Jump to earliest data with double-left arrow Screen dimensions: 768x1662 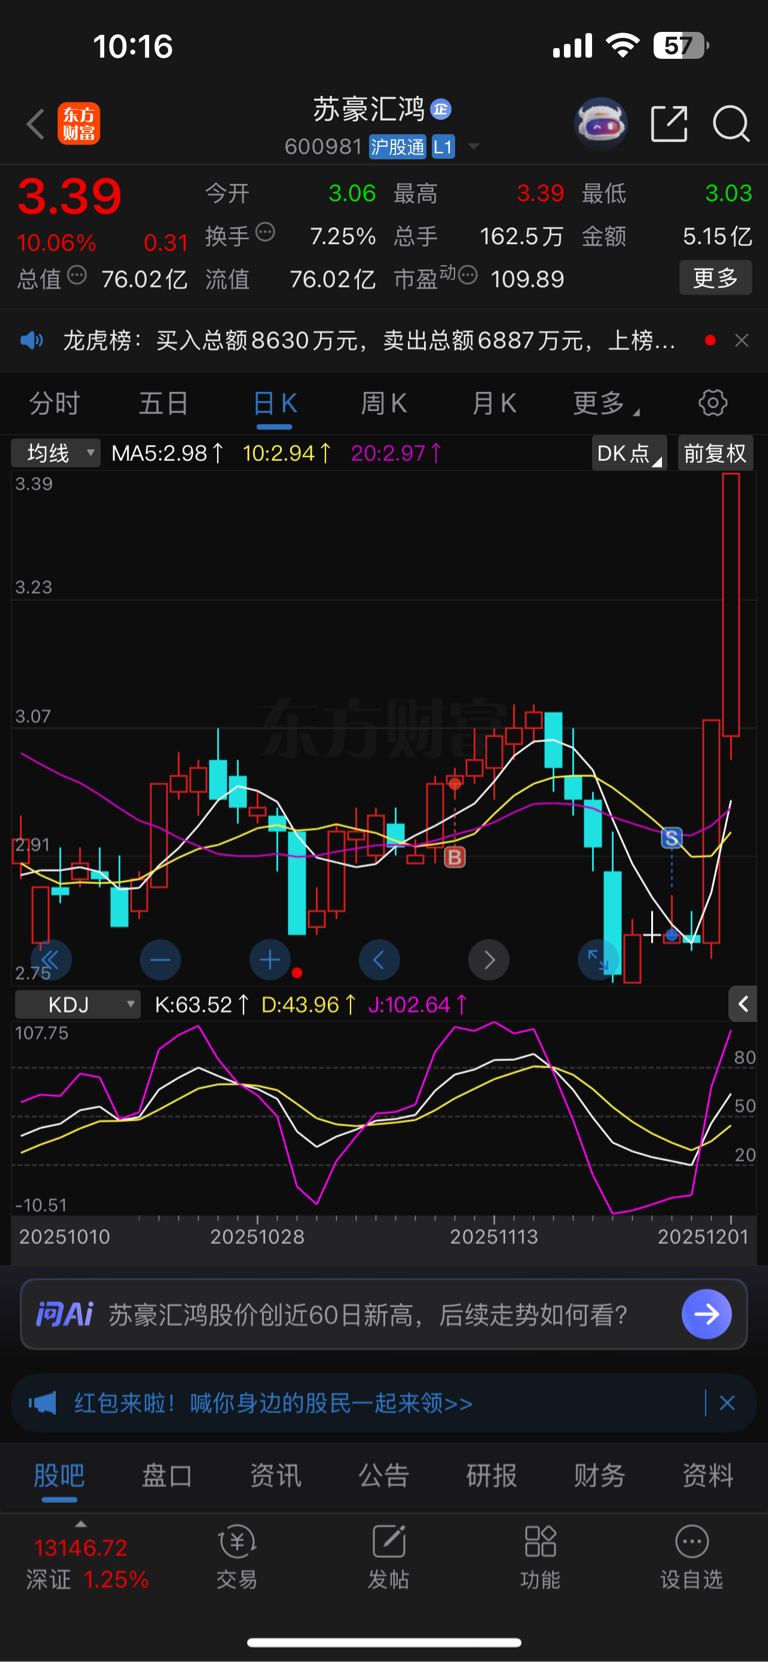[x=50, y=961]
